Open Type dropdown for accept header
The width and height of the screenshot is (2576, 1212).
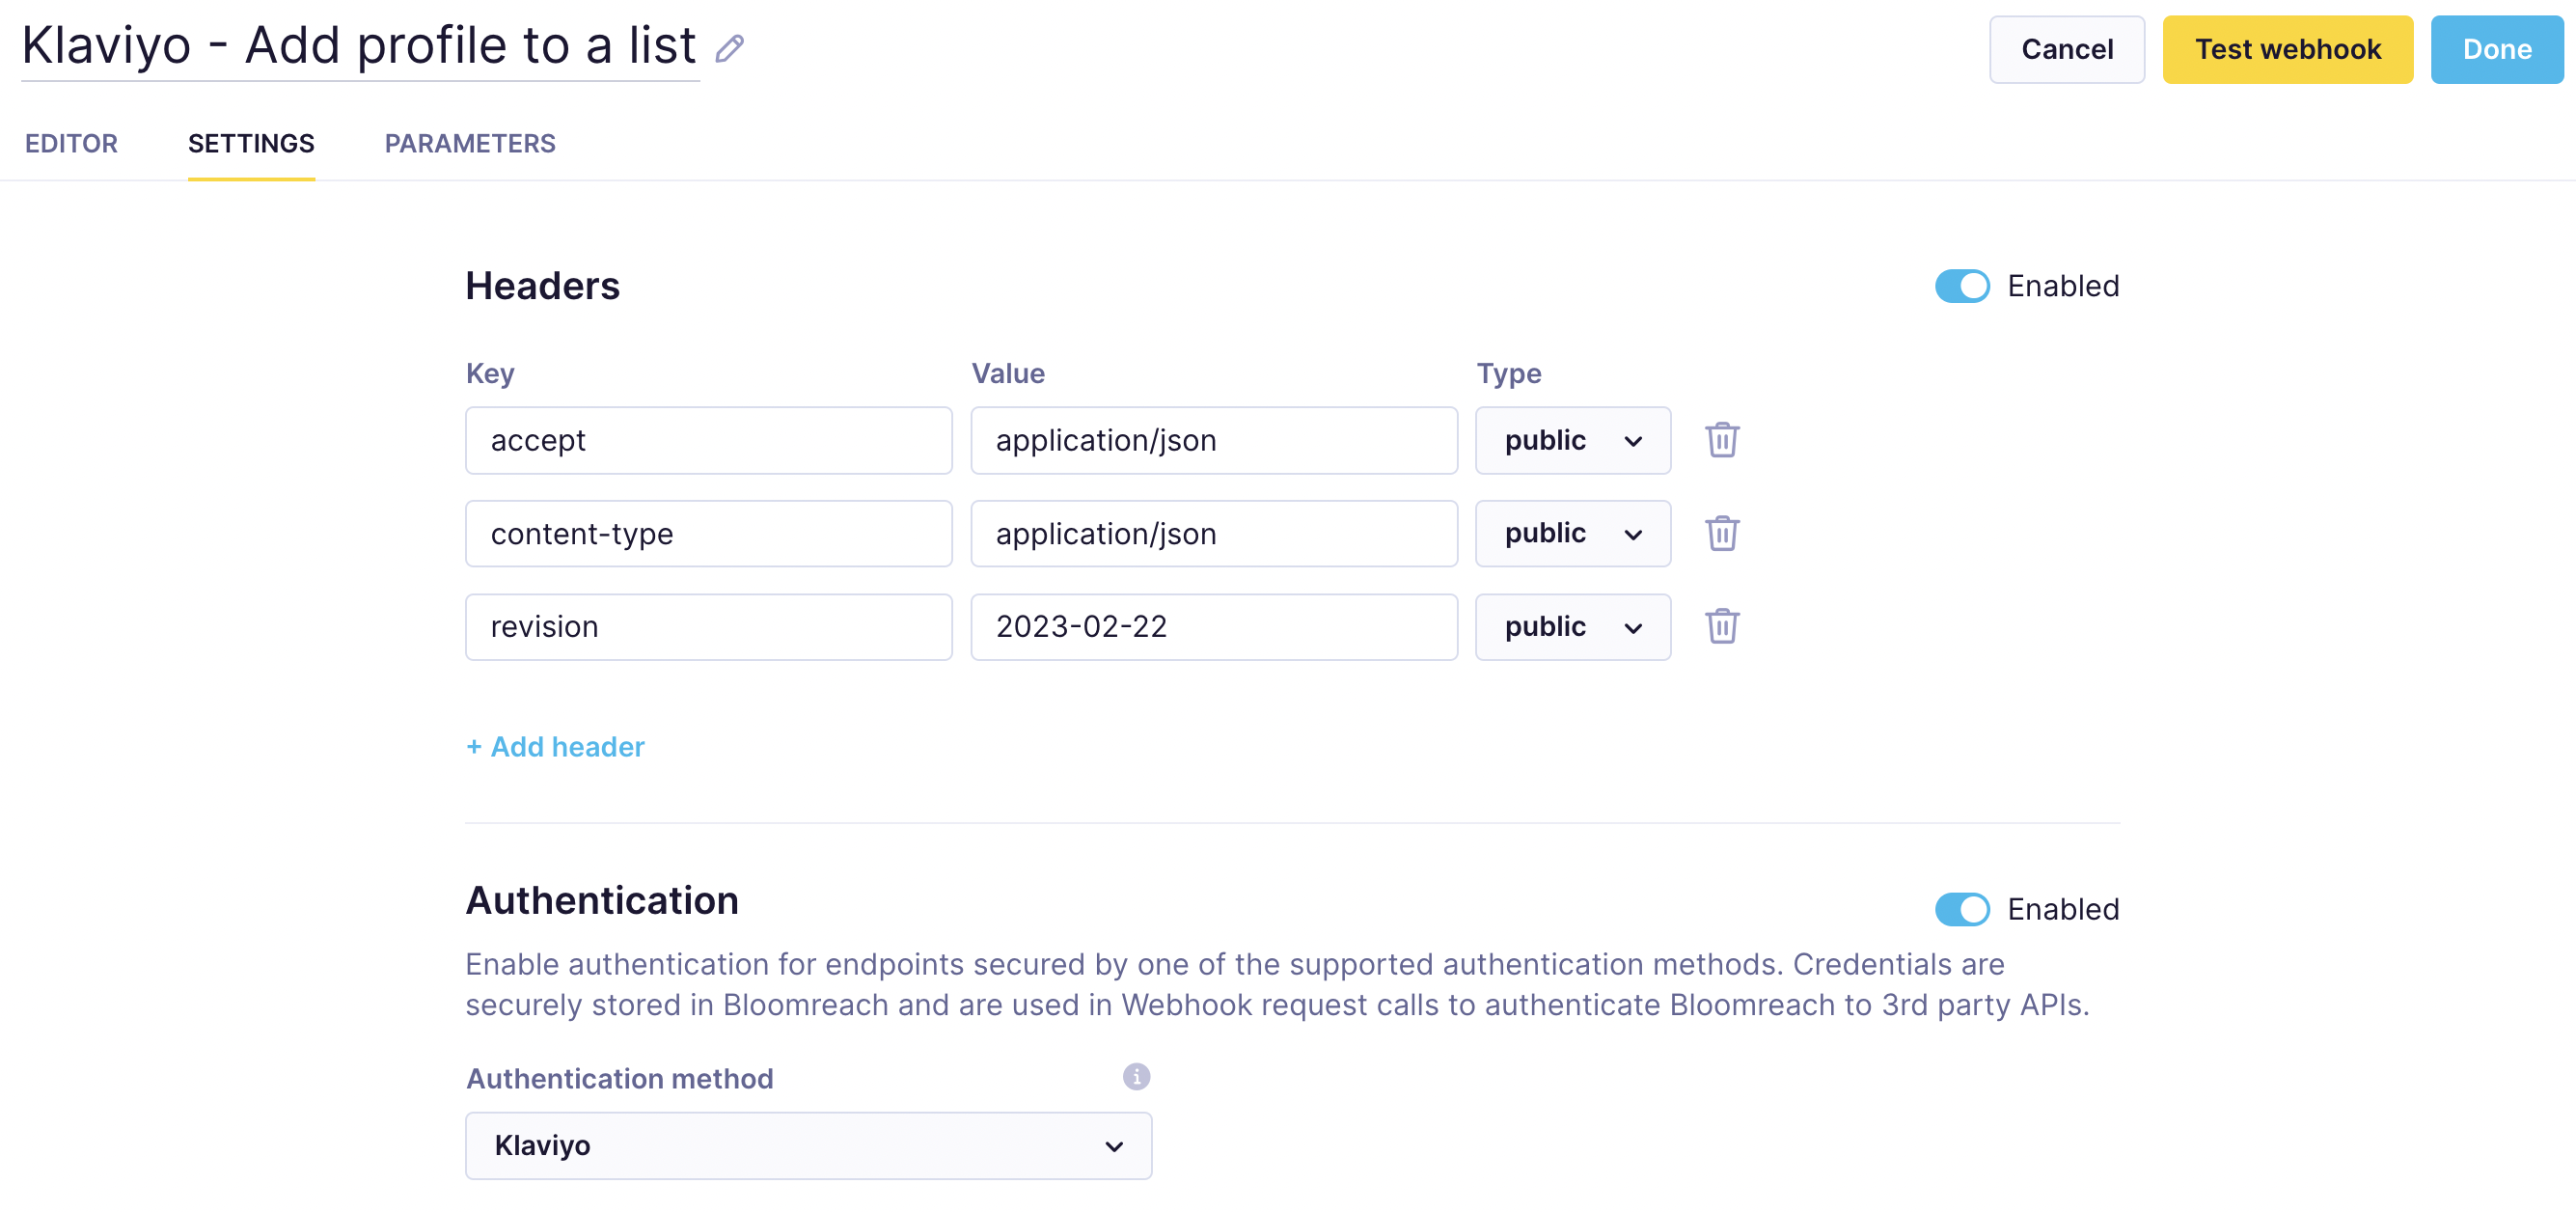click(1572, 440)
